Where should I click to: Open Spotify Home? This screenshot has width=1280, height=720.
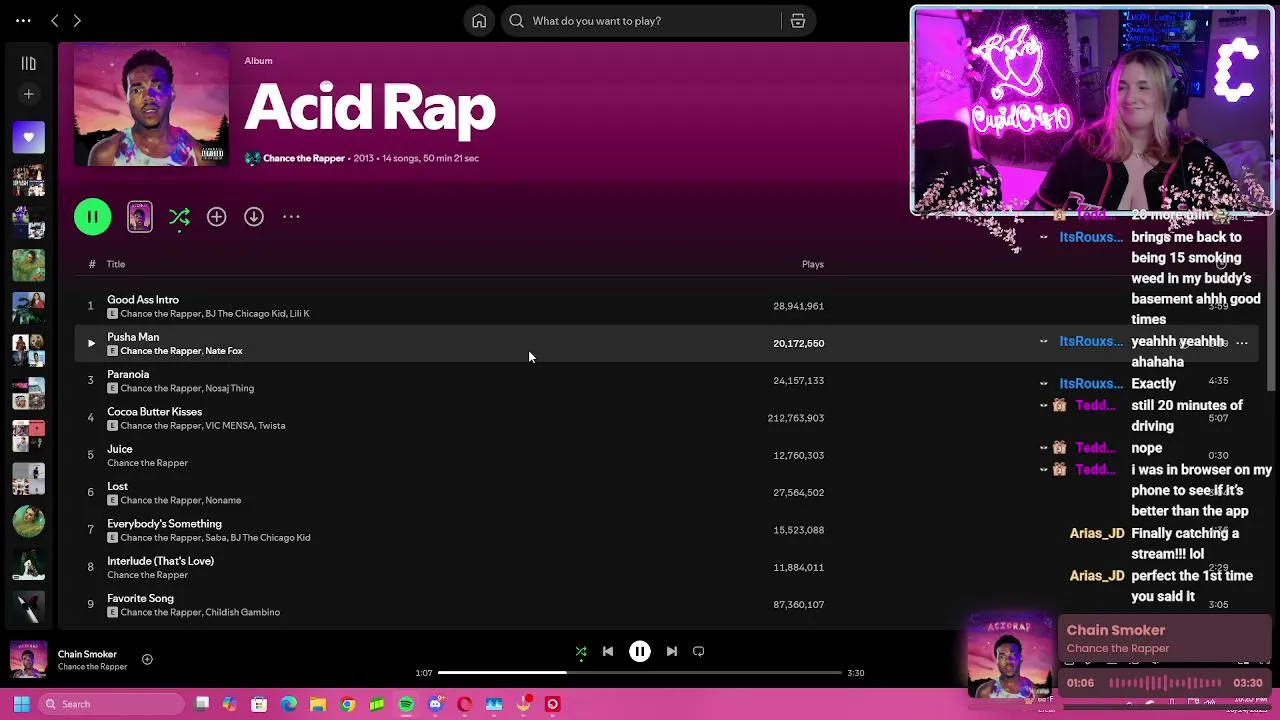479,20
